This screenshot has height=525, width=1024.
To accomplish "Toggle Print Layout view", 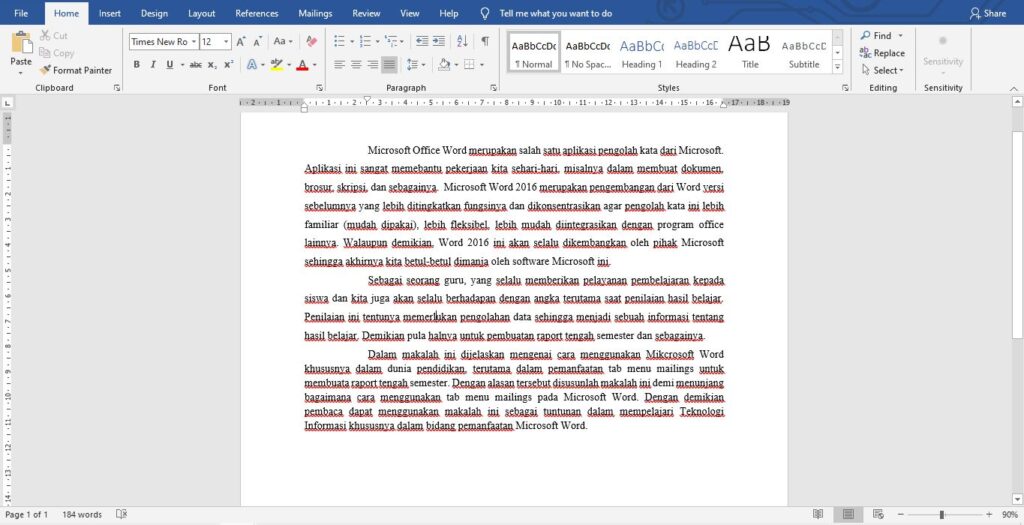I will click(x=848, y=515).
